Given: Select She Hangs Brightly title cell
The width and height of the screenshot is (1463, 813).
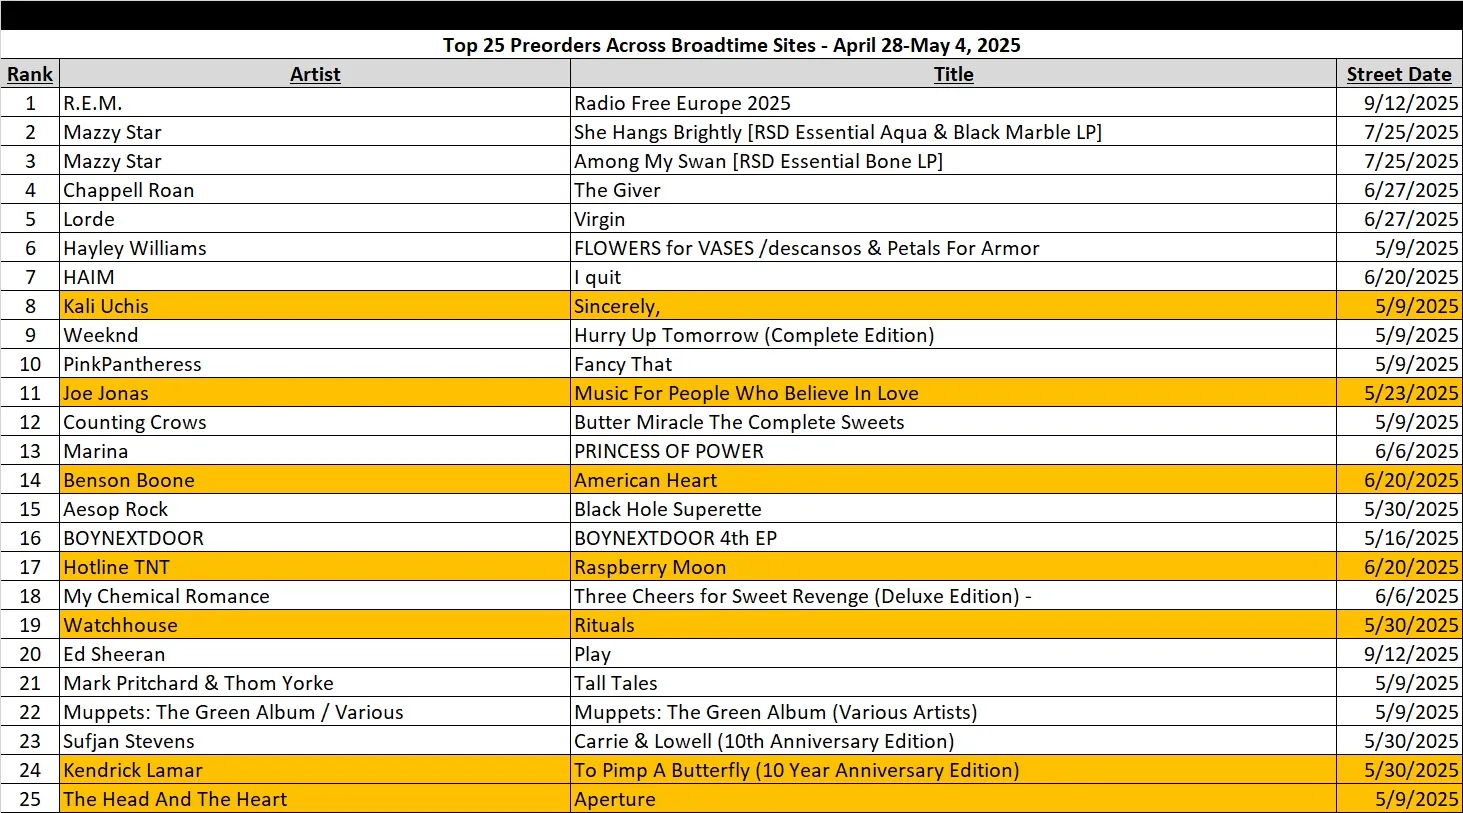Looking at the screenshot, I should point(953,132).
